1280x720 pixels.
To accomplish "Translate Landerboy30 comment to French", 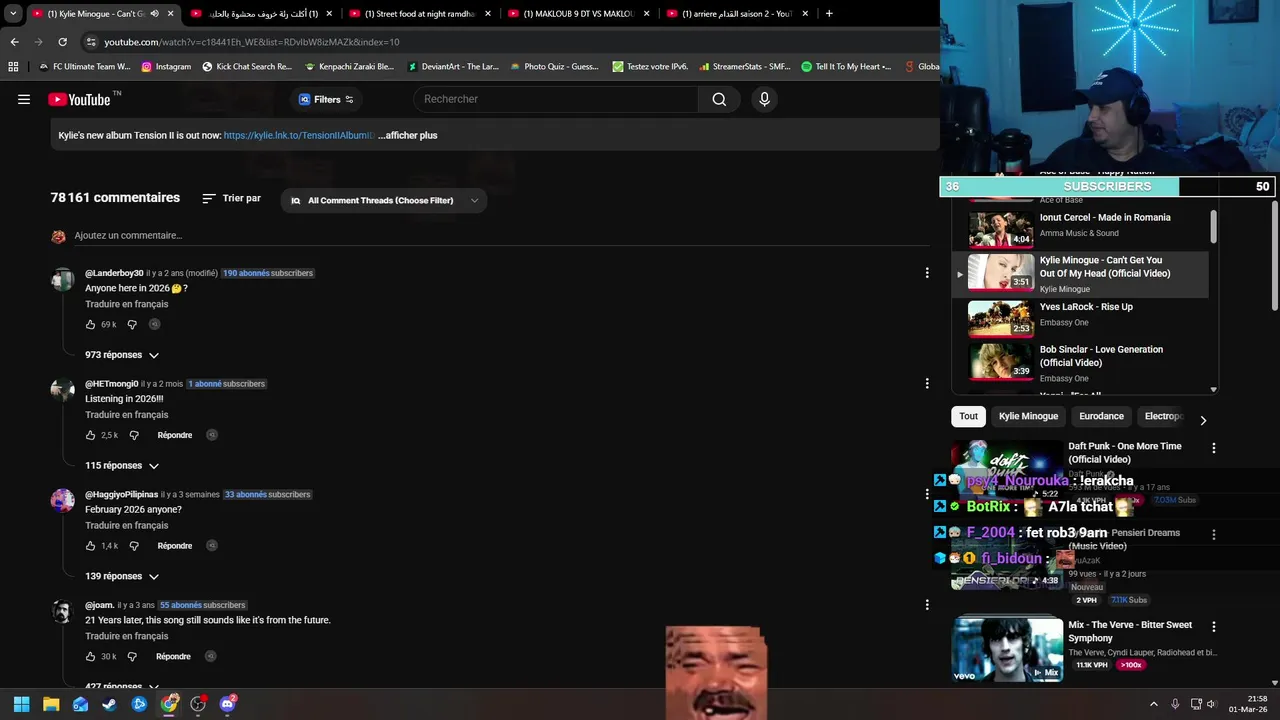I will tap(126, 304).
